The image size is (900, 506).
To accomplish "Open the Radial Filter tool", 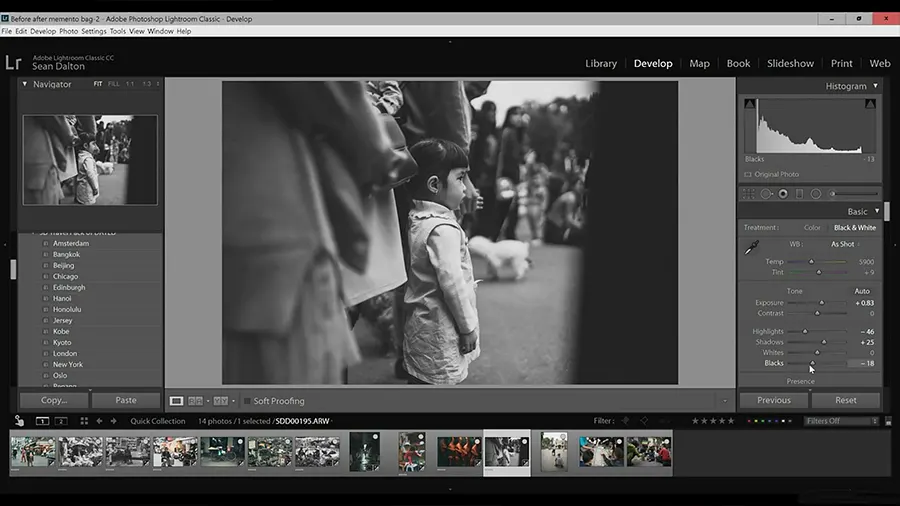I will pos(815,194).
